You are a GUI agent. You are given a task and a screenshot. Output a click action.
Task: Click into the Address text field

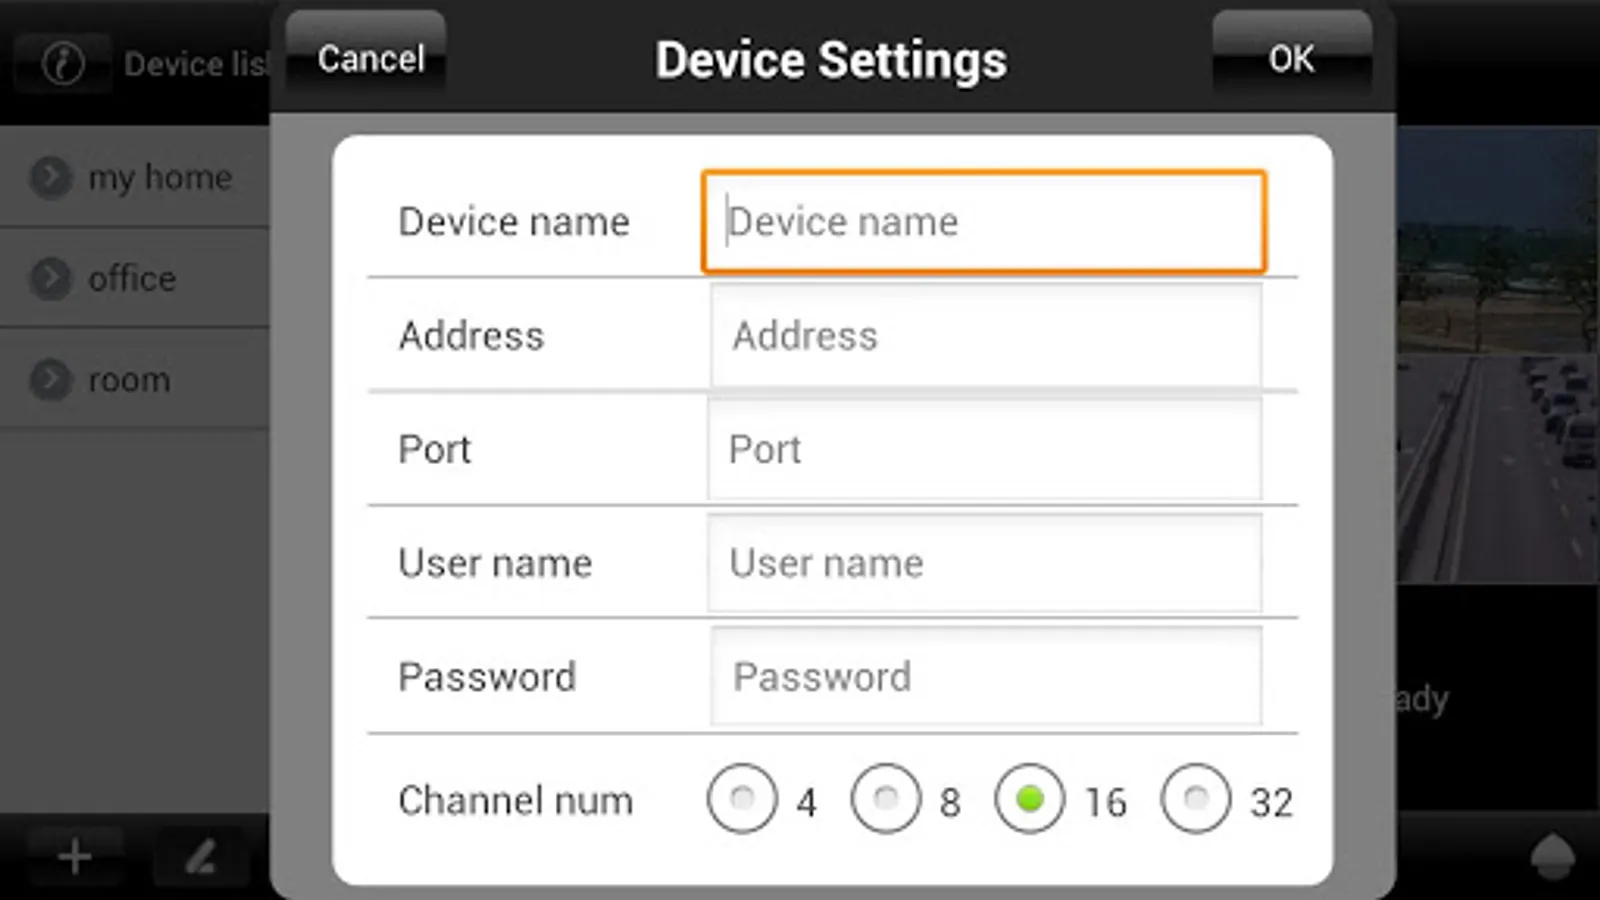[985, 336]
